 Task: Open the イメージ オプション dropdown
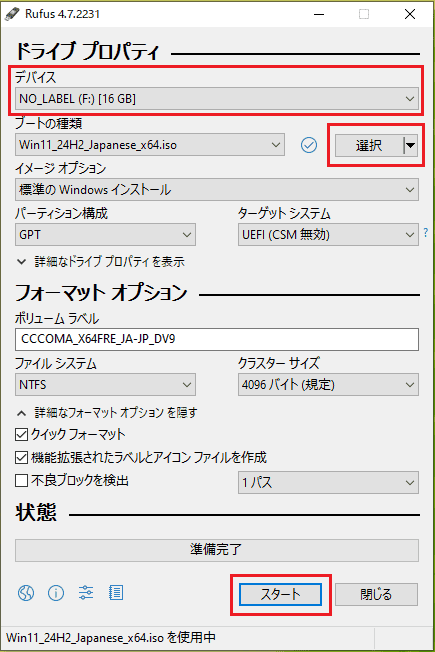point(217,190)
